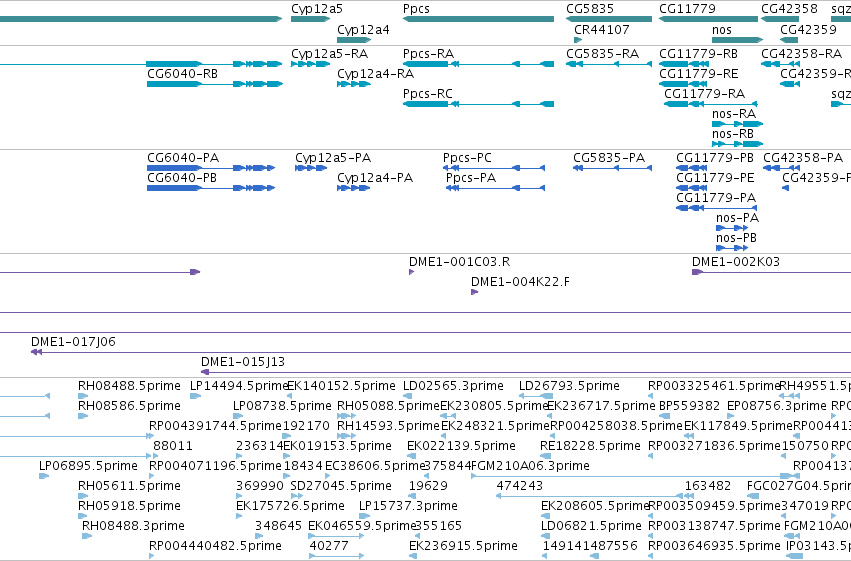Click the CG6040-PA protein label

(x=183, y=158)
